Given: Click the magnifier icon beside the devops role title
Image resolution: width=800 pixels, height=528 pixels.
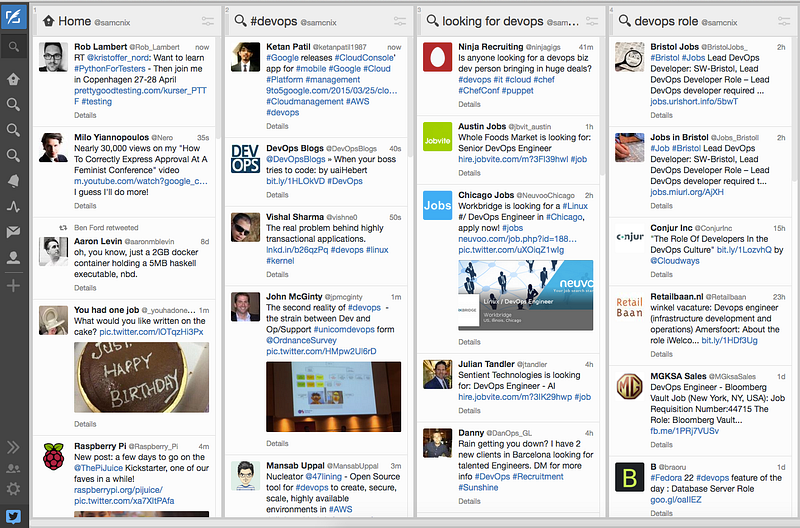Looking at the screenshot, I should tap(624, 21).
